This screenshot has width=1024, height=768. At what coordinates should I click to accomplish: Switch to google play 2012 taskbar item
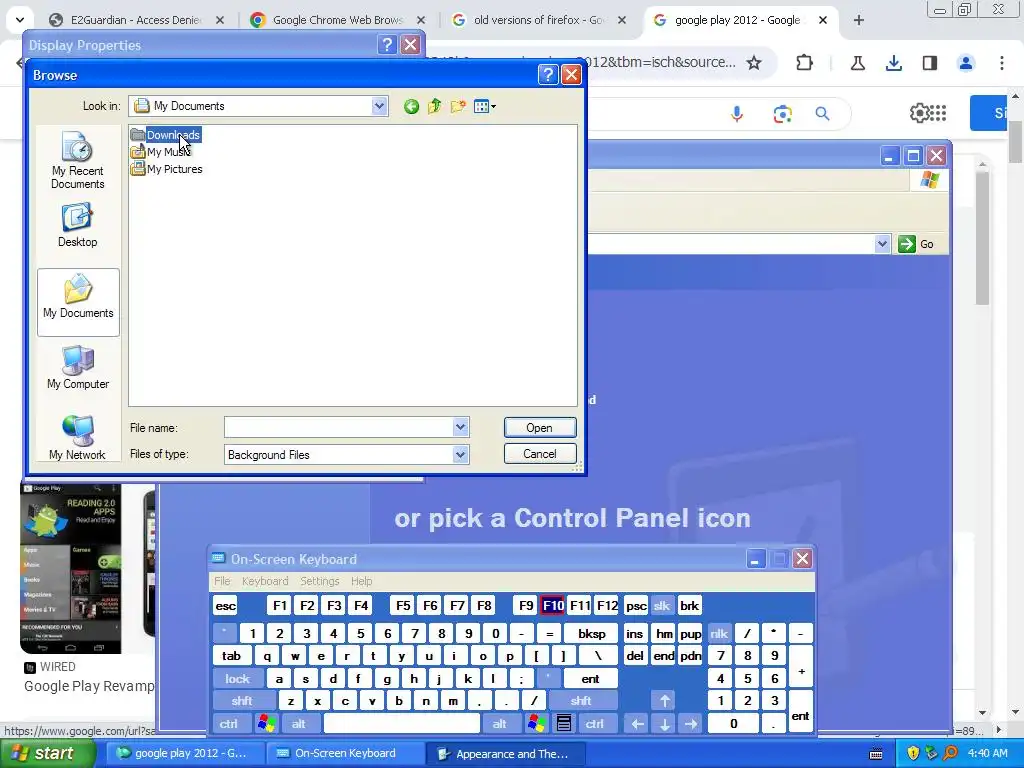pyautogui.click(x=184, y=754)
